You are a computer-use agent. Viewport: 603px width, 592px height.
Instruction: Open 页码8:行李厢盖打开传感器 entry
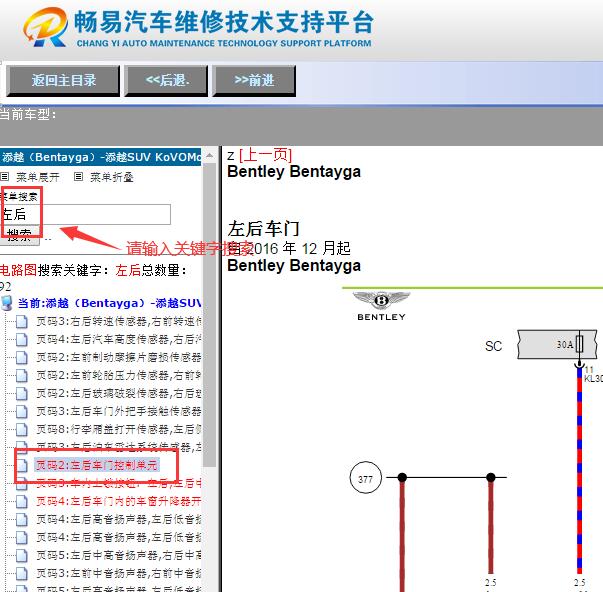(x=118, y=429)
